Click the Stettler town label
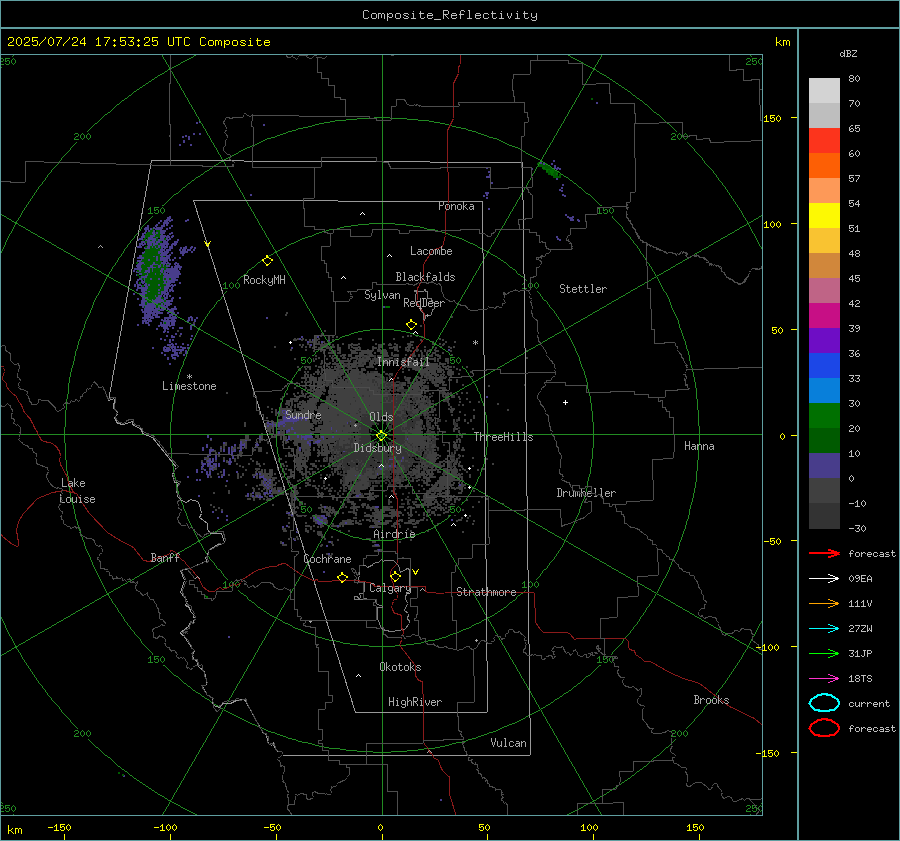The height and width of the screenshot is (841, 900). (x=583, y=289)
